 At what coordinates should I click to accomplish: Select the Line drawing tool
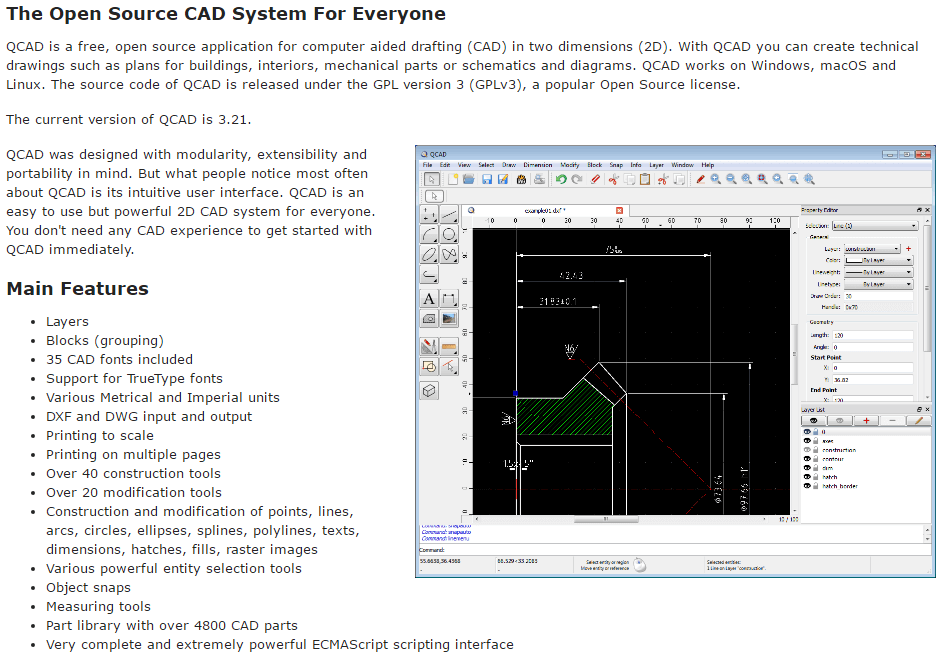[449, 214]
